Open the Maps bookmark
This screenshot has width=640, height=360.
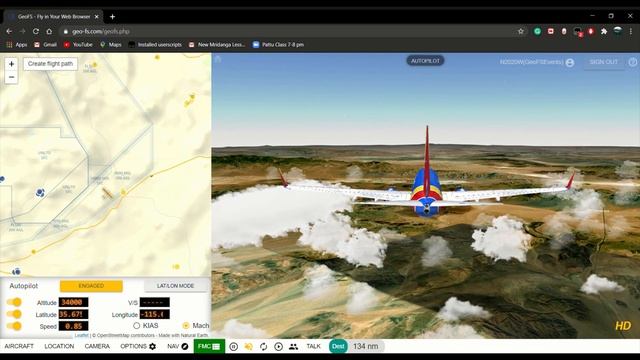pyautogui.click(x=111, y=44)
